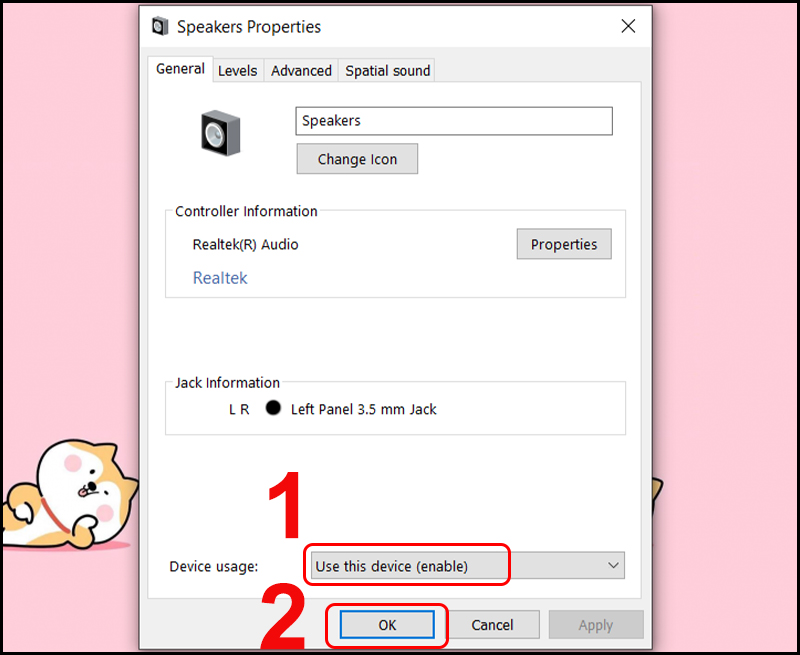Go to the Spatial sound tab
Viewport: 800px width, 655px height.
point(387,70)
